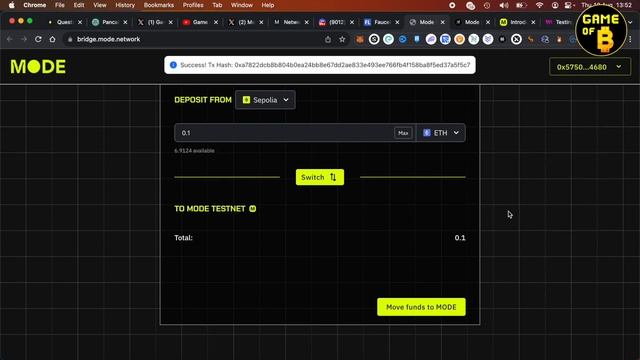Viewport: 640px width, 360px height.
Task: Click the Switch direction button
Action: [320, 177]
